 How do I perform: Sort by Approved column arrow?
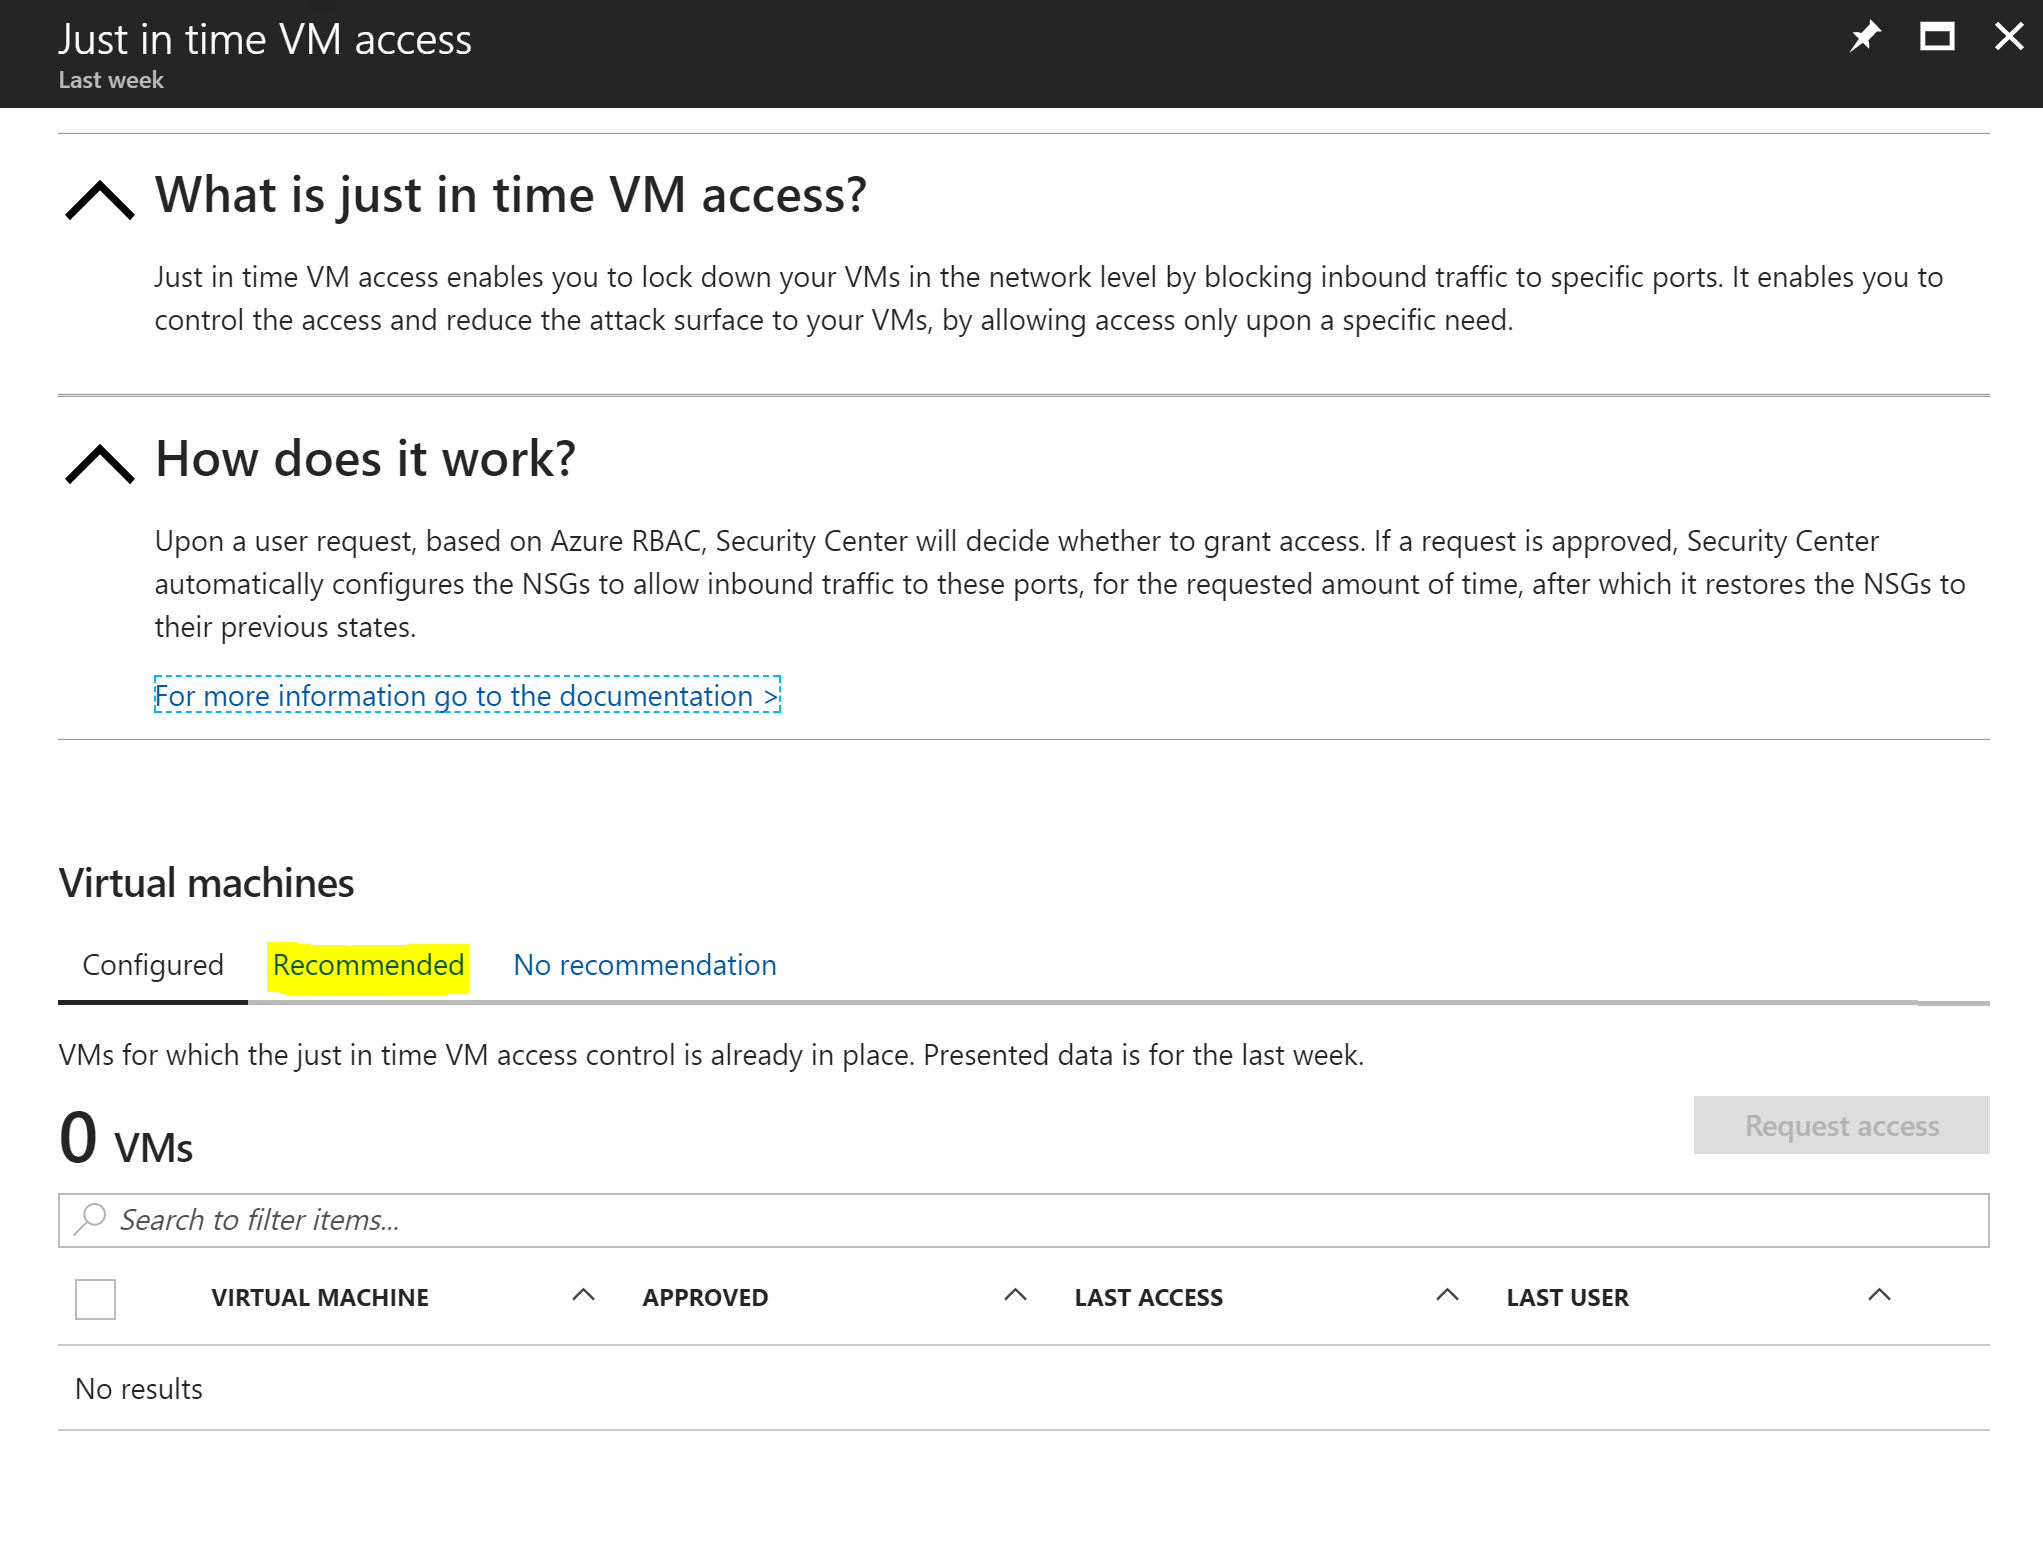[x=1015, y=1295]
